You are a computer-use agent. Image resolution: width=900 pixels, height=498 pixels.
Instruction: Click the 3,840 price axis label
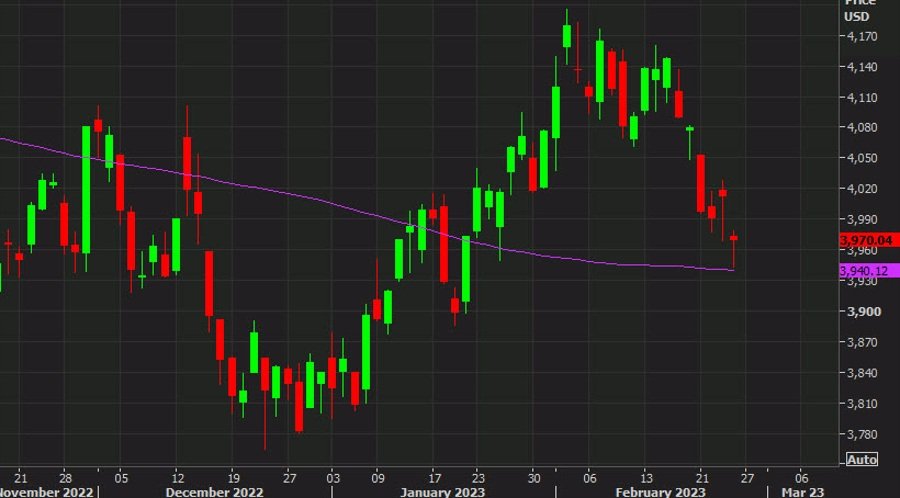[x=860, y=373]
